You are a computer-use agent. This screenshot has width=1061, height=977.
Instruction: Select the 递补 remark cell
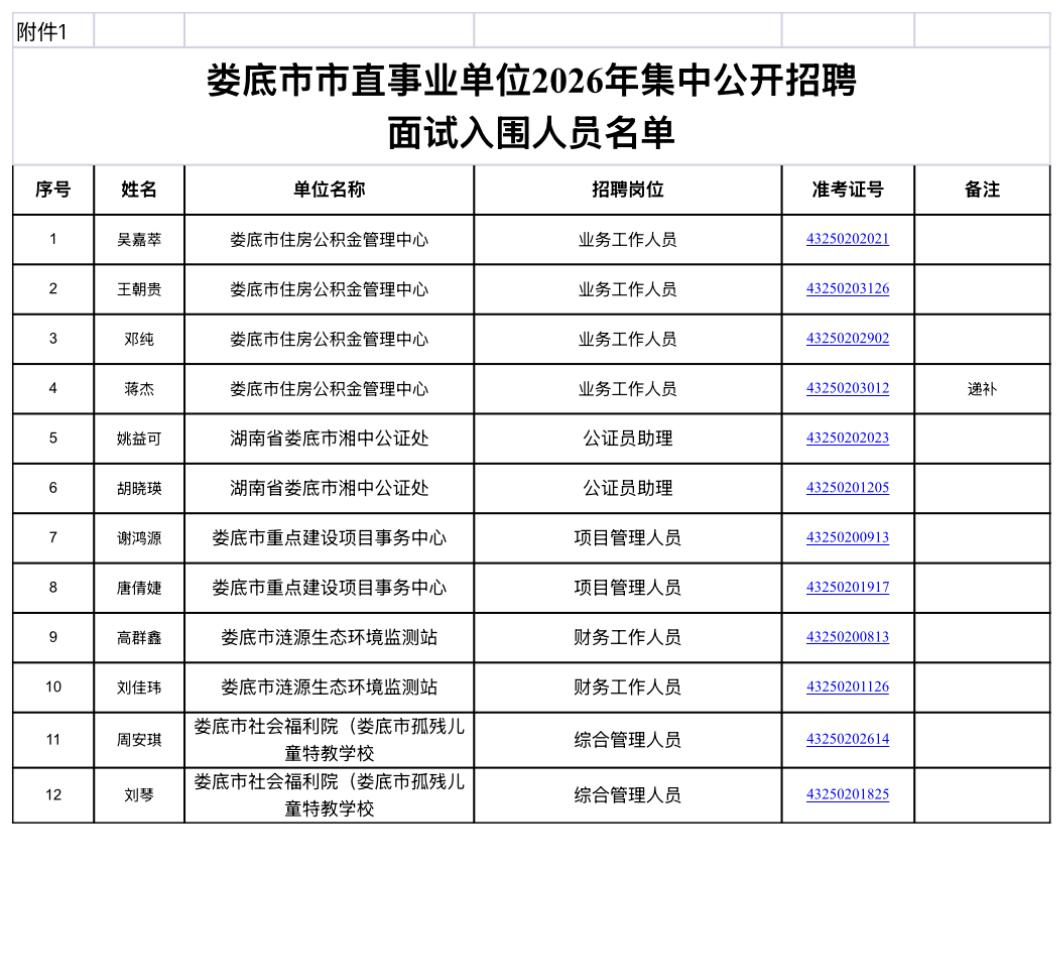pos(982,389)
